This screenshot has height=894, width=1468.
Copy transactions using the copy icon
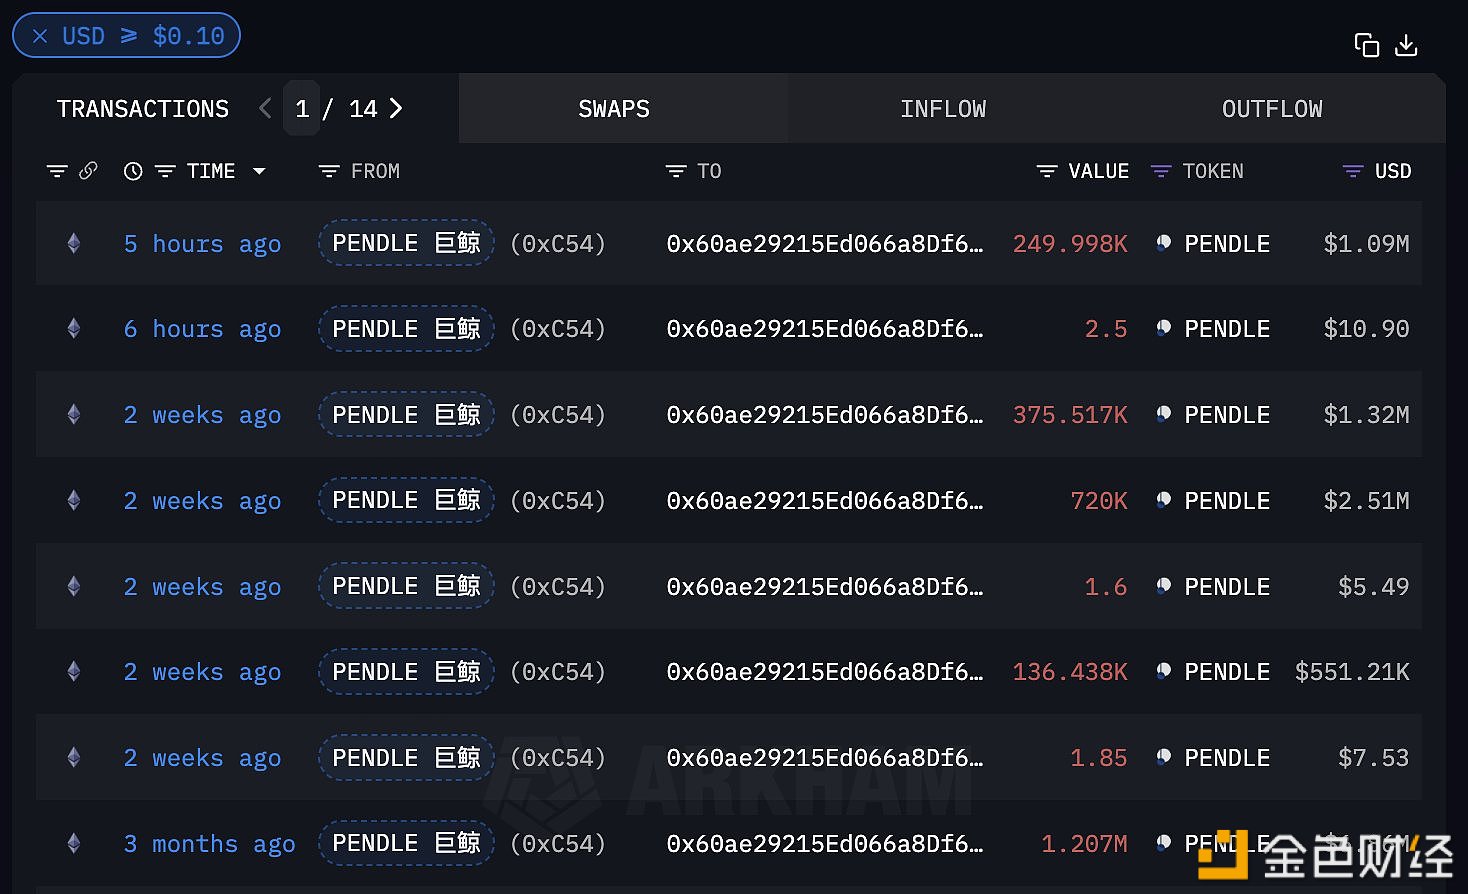click(1366, 45)
